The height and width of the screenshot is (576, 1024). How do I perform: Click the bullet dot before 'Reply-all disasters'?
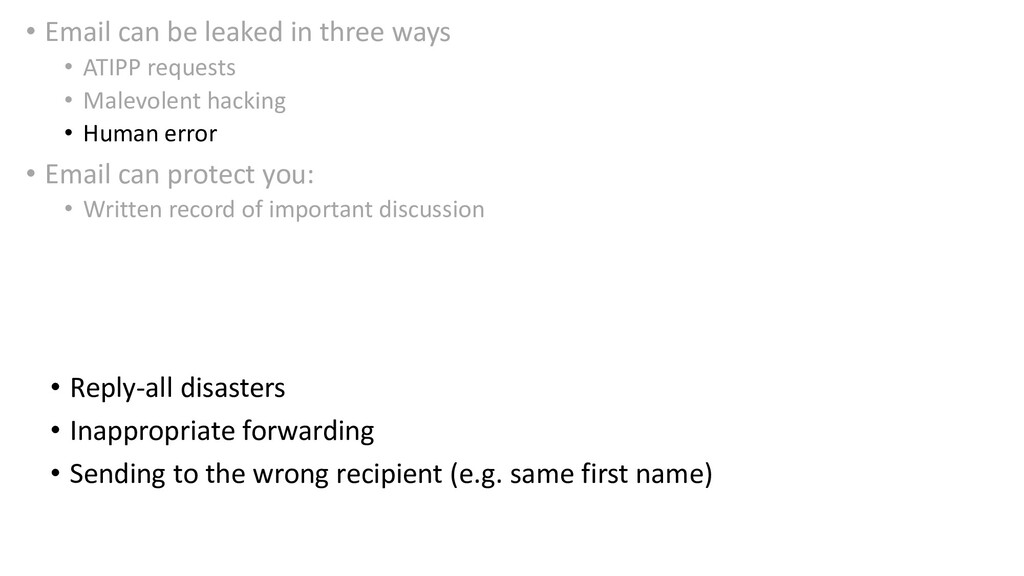coord(55,387)
